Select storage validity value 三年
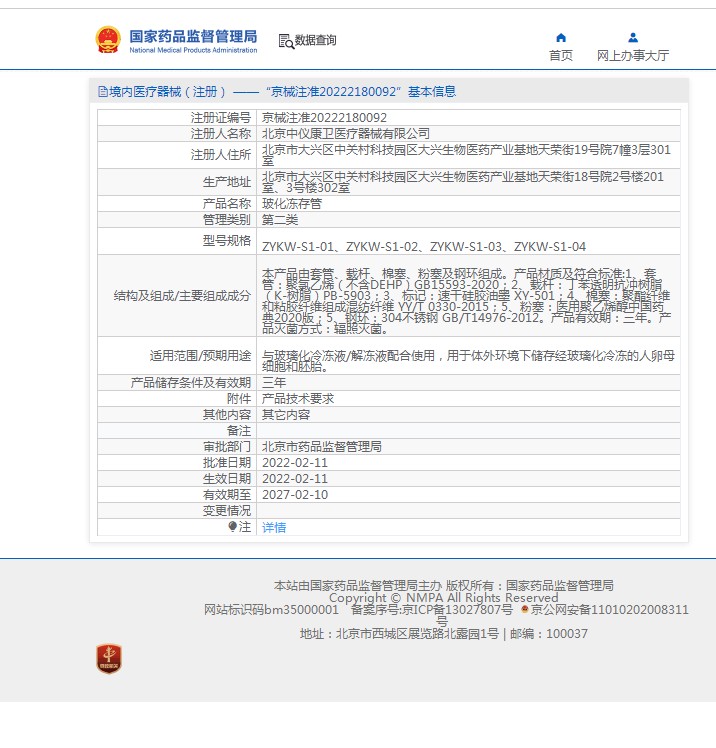716x748 pixels. pyautogui.click(x=274, y=383)
